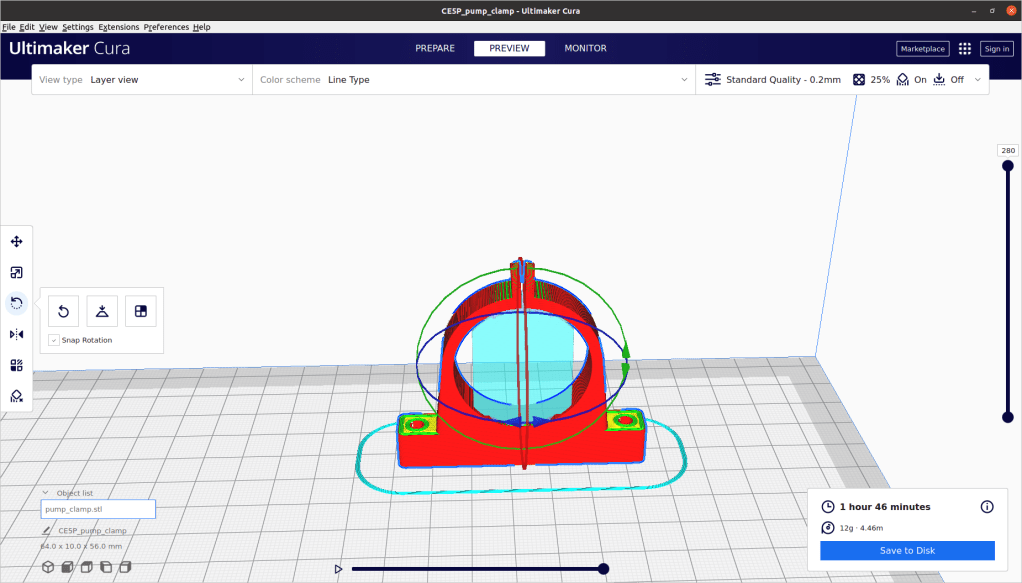
Task: Activate the Mirror tool
Action: (16, 334)
